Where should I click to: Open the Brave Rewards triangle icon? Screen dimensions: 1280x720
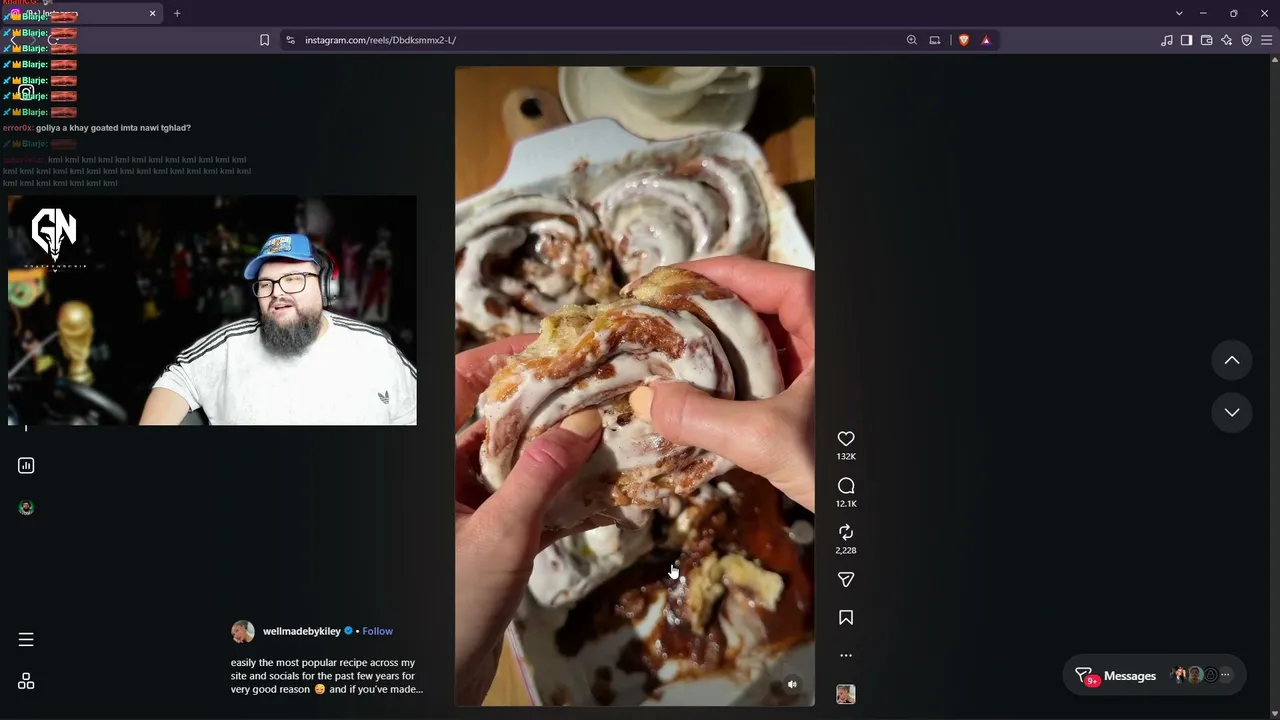point(986,40)
